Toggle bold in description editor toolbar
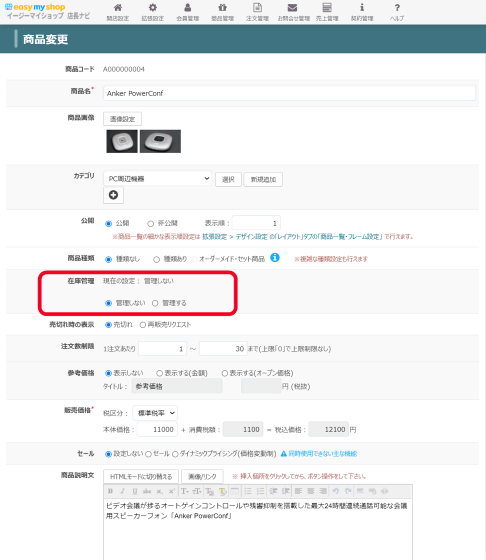The height and width of the screenshot is (560, 486). (x=110, y=491)
